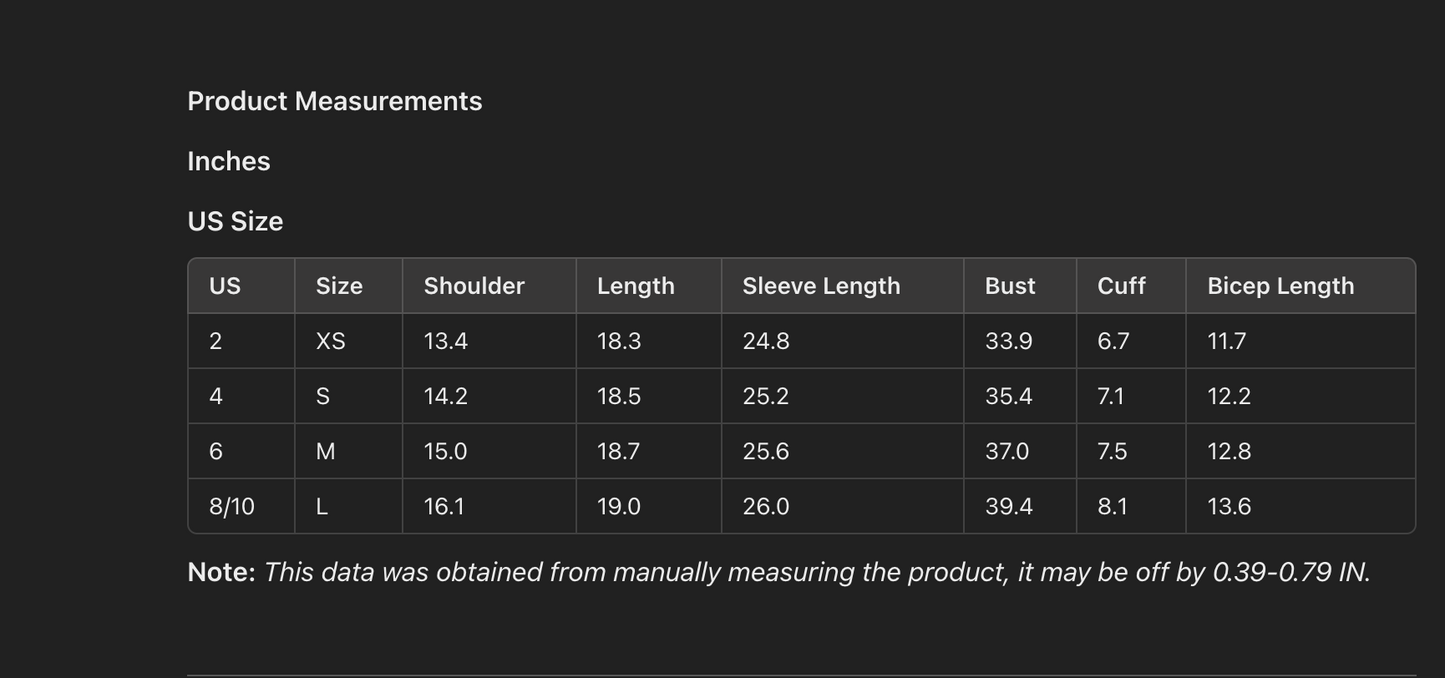Click the Shoulder column header
Viewport: 1445px width, 678px height.
(474, 286)
